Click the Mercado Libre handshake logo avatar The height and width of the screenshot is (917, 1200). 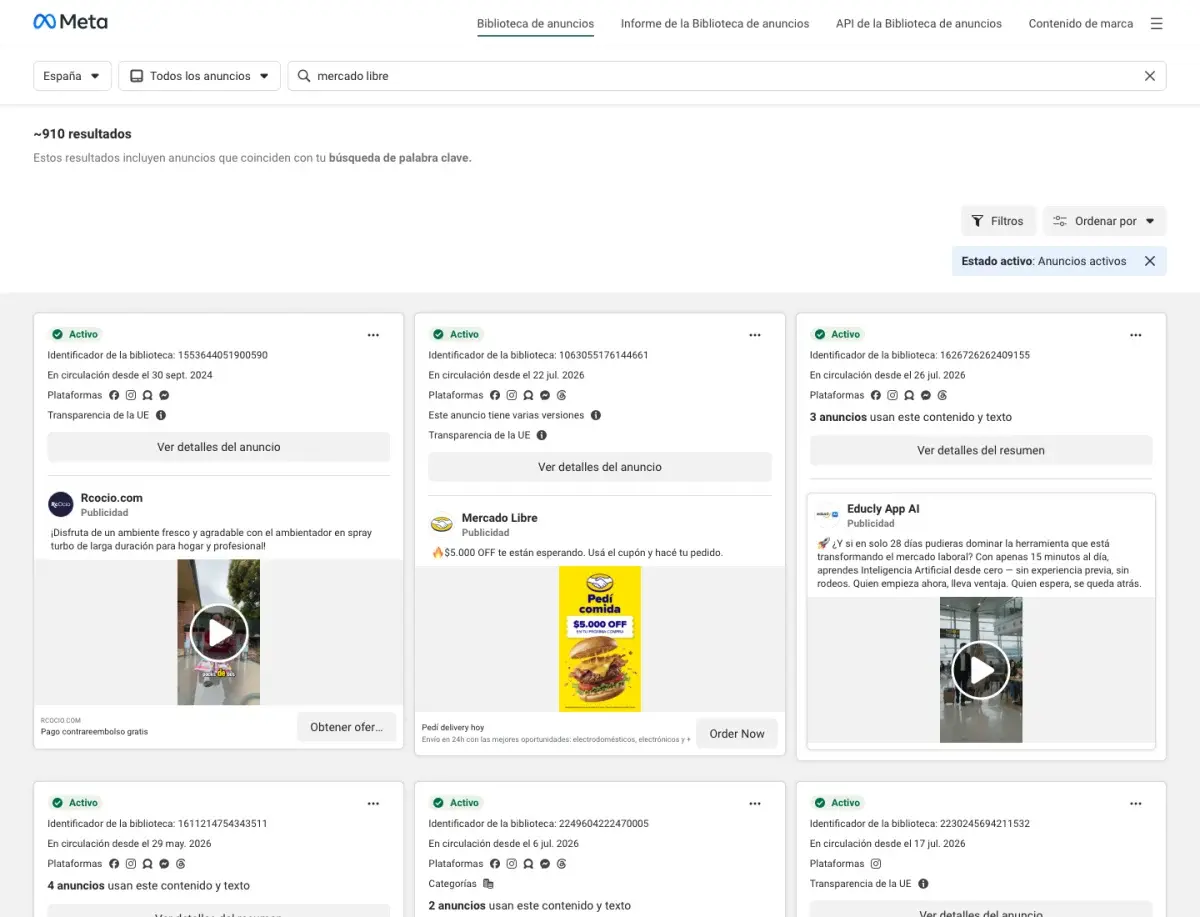(442, 524)
